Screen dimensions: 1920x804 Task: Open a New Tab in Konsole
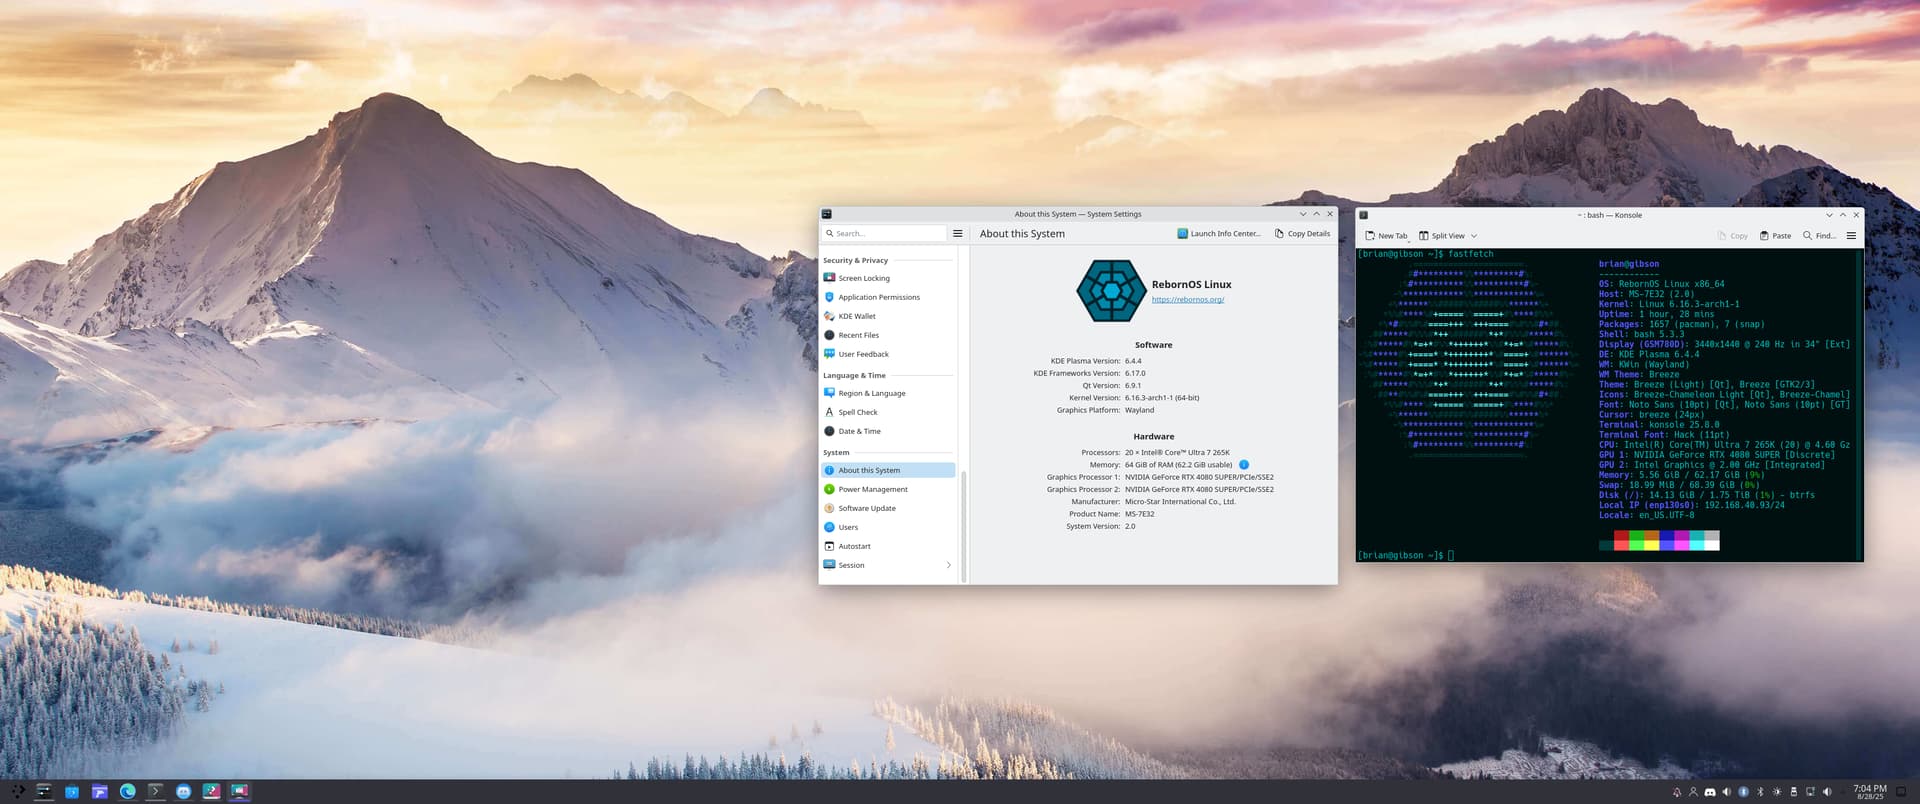[x=1386, y=236]
